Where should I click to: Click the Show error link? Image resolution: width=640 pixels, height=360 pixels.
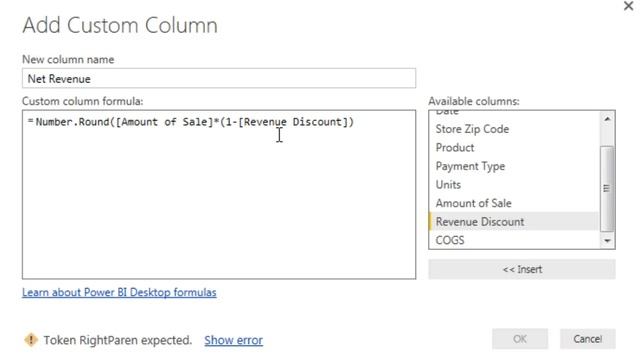click(x=233, y=340)
